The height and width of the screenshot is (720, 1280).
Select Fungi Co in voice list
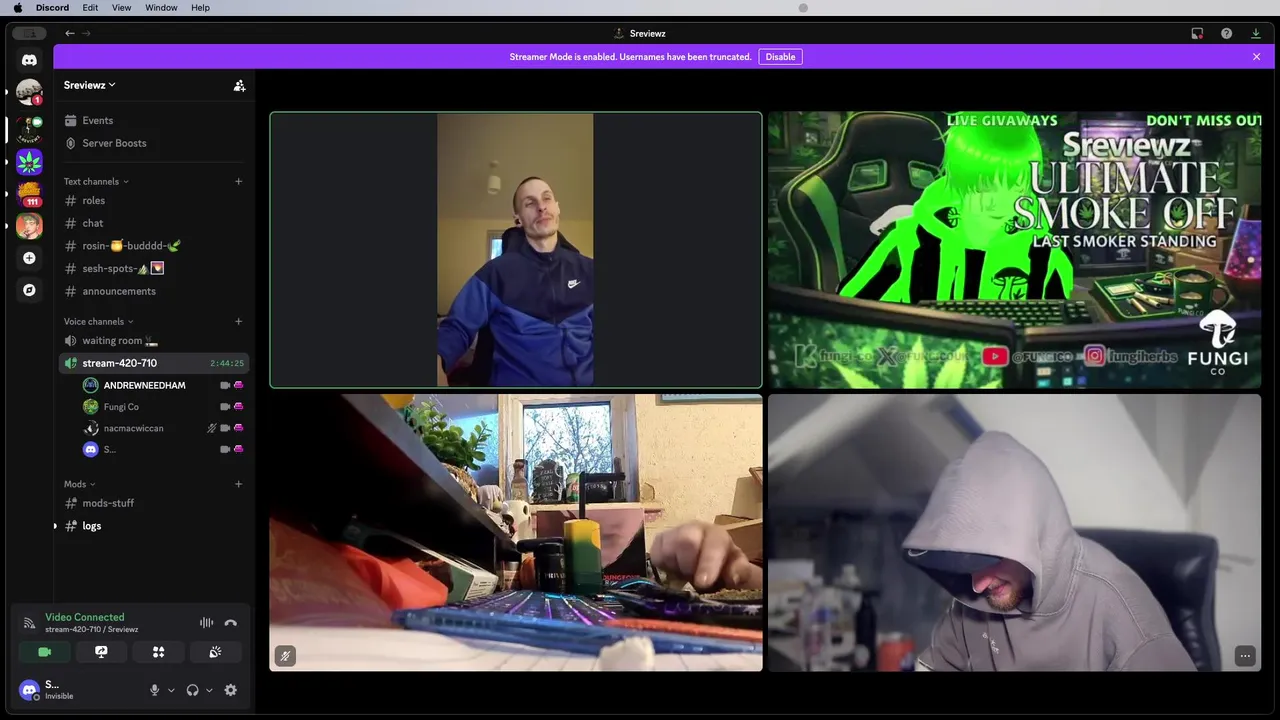point(163,407)
